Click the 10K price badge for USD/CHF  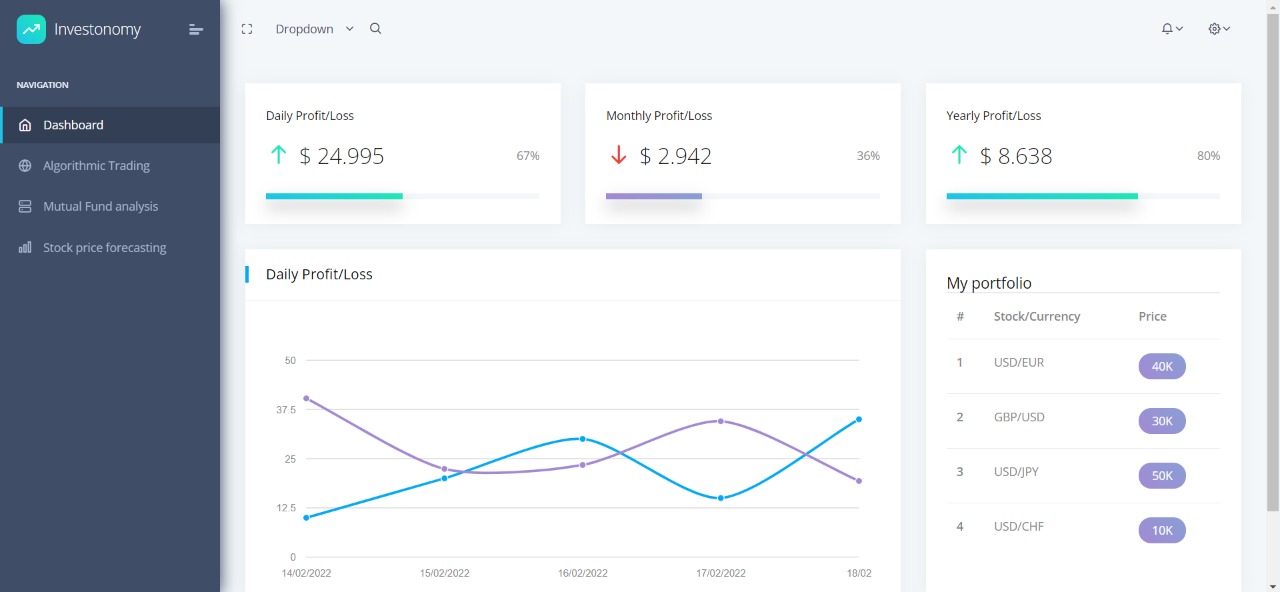coord(1162,530)
